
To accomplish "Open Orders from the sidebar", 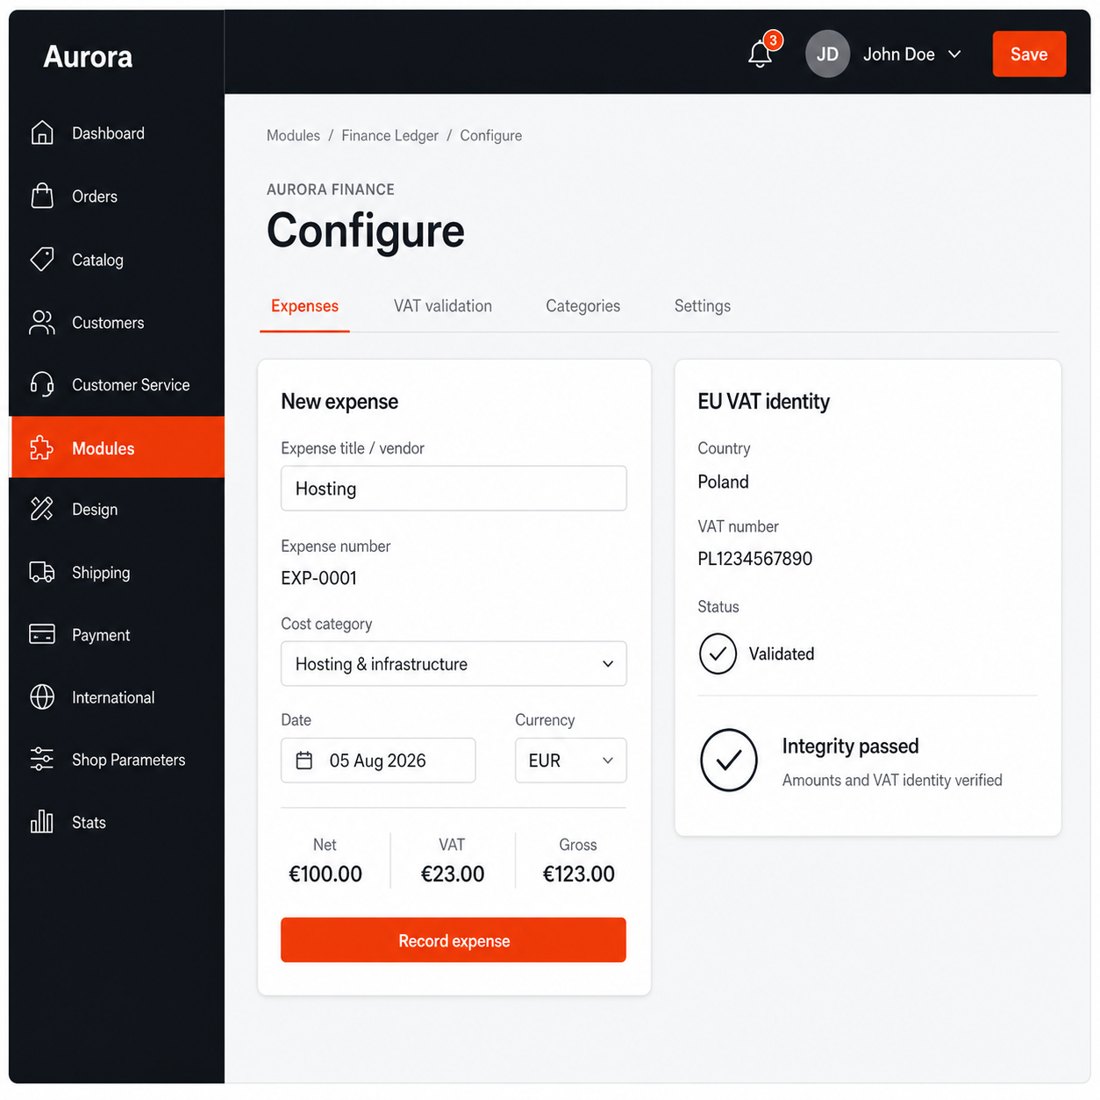I will click(117, 196).
